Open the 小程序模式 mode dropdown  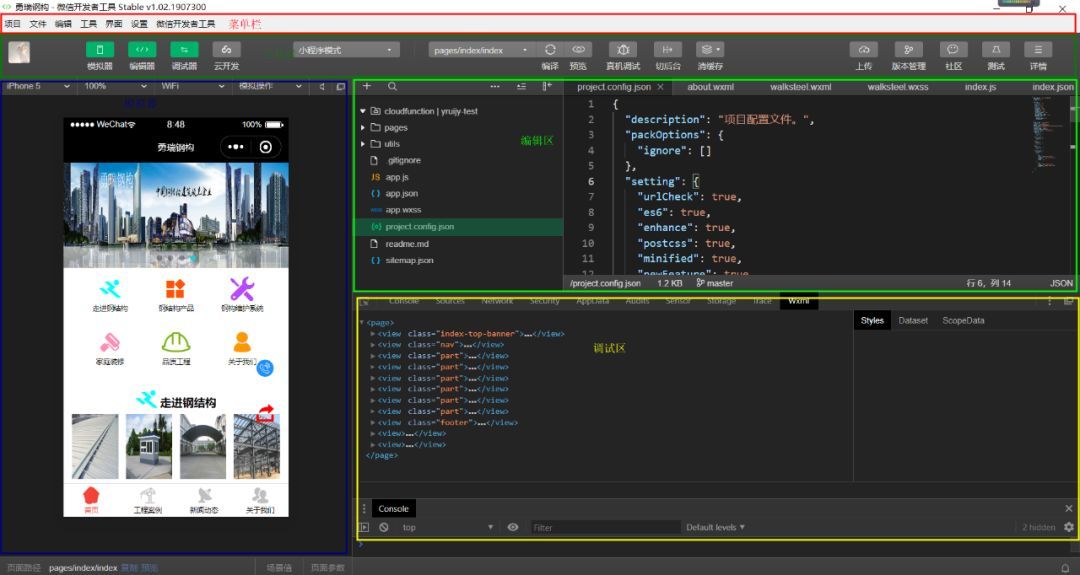click(346, 50)
